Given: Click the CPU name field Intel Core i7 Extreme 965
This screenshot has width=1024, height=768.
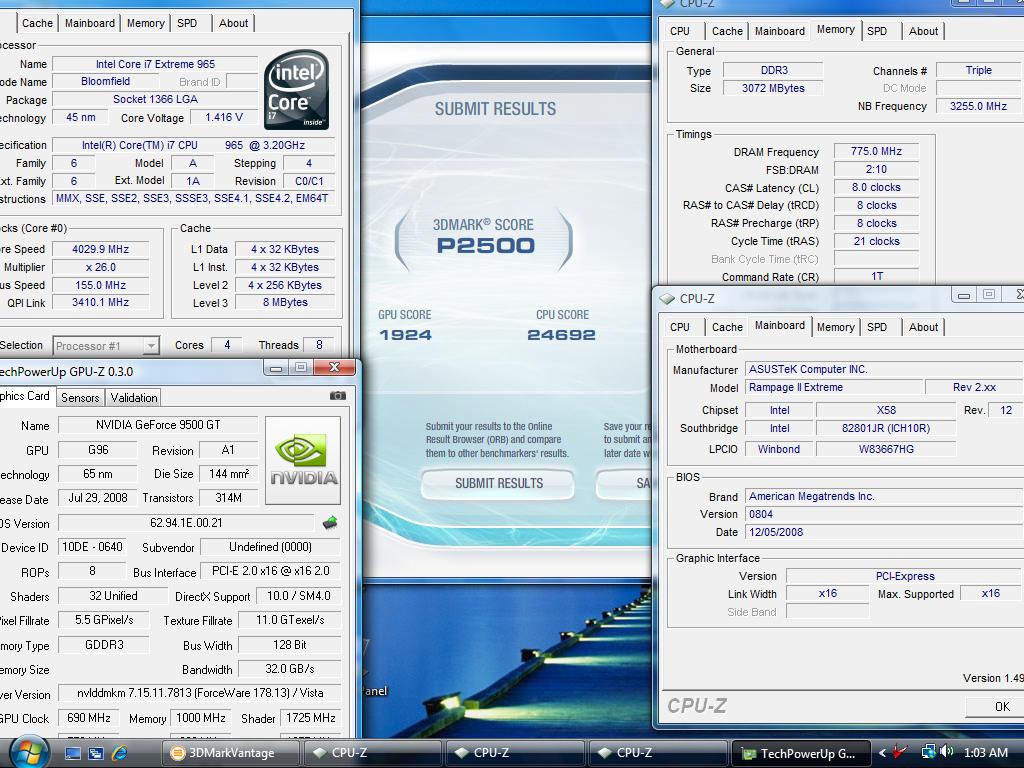Looking at the screenshot, I should click(155, 64).
